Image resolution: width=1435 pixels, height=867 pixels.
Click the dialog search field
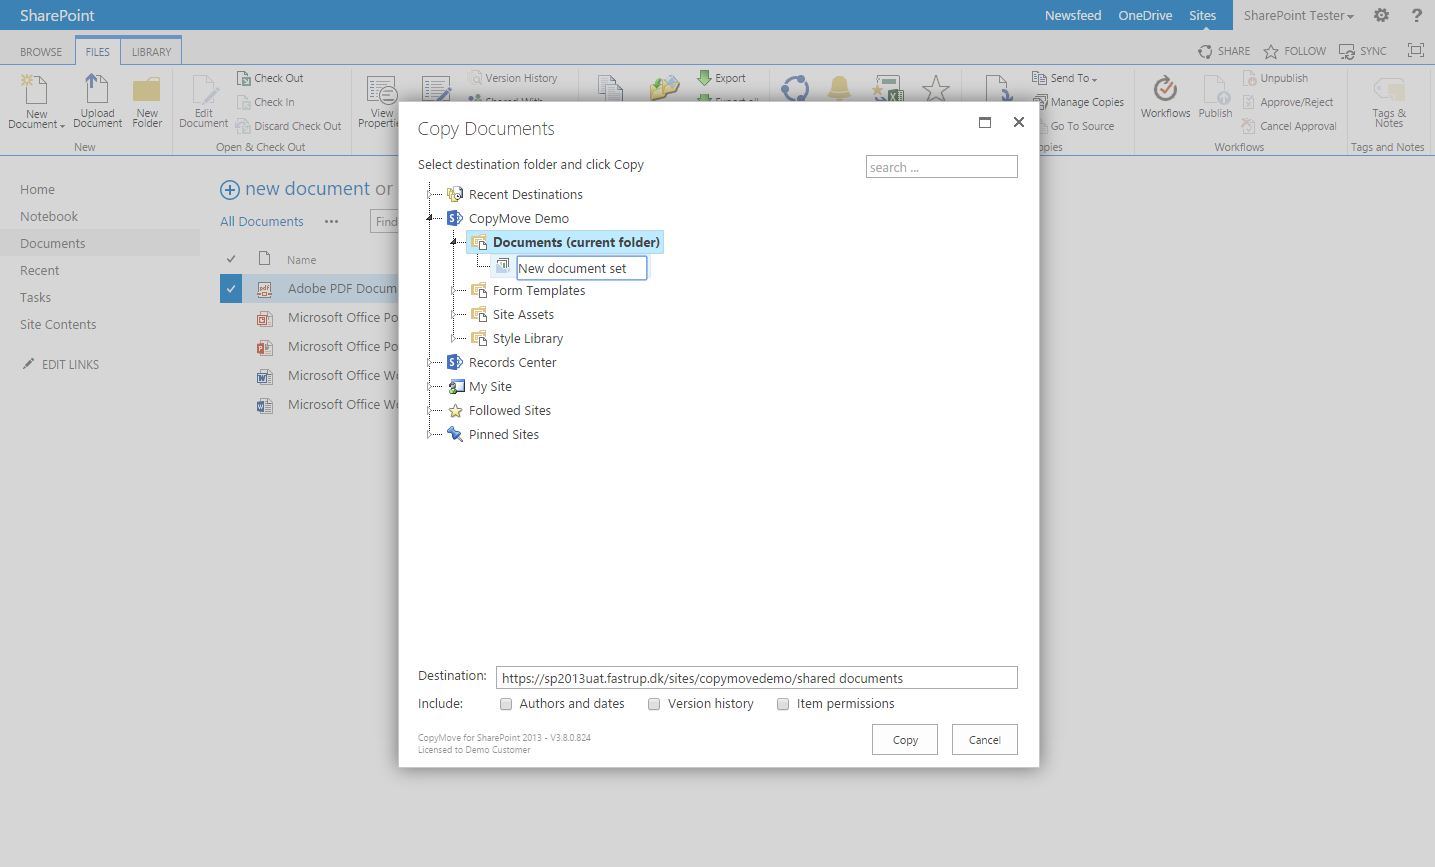pos(942,167)
